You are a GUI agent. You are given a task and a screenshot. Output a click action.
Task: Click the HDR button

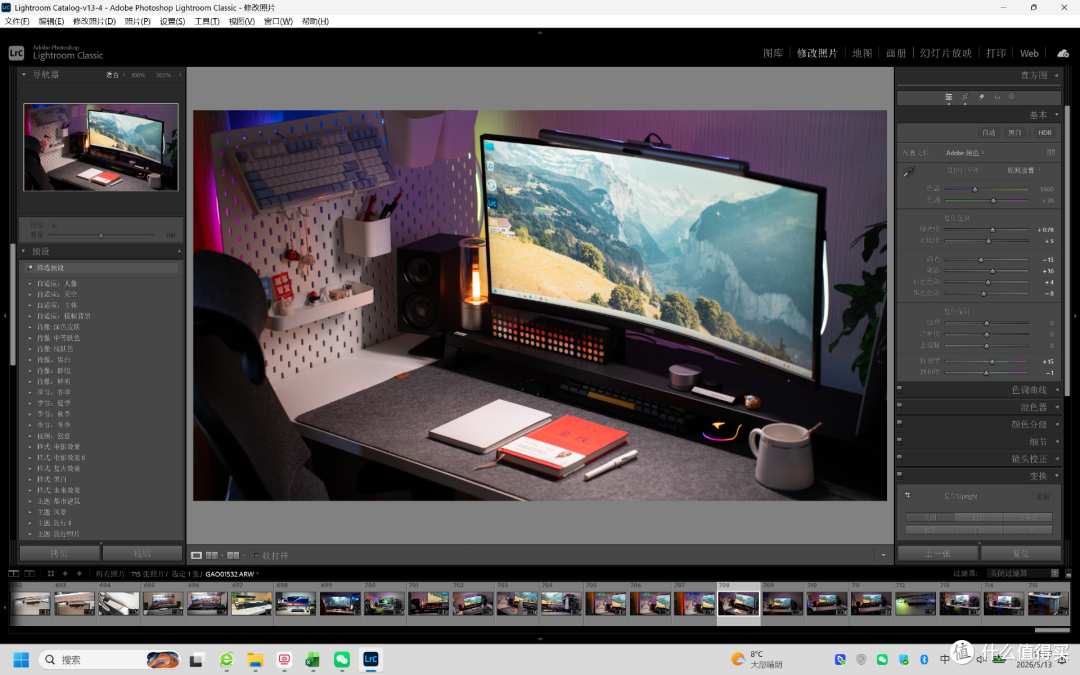click(x=1045, y=132)
